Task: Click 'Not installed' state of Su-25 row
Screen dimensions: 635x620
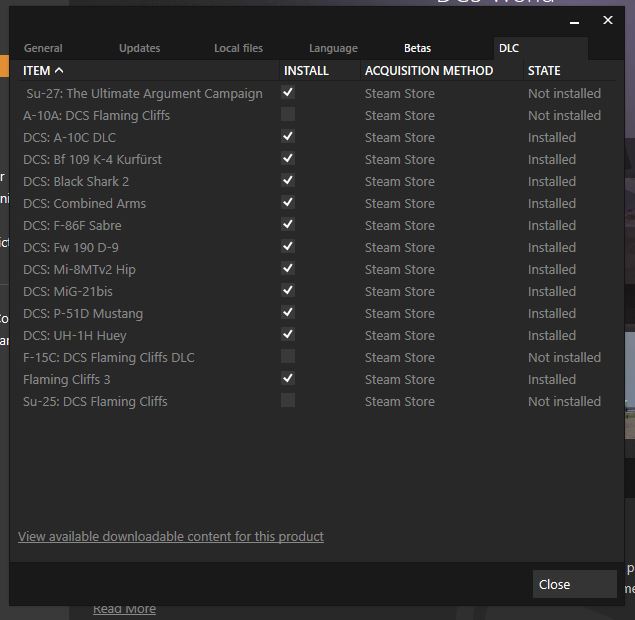Action: [x=564, y=401]
